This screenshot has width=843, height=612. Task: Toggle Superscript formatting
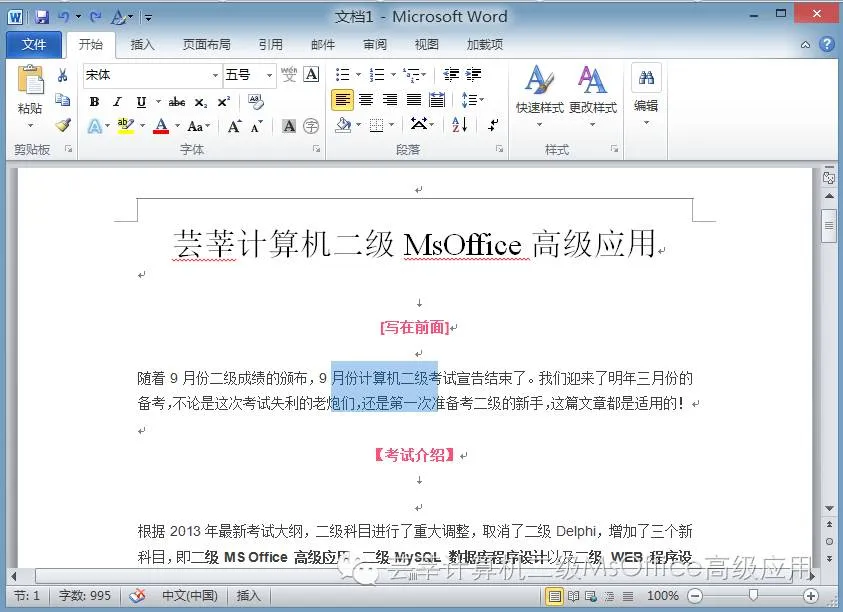click(x=224, y=102)
